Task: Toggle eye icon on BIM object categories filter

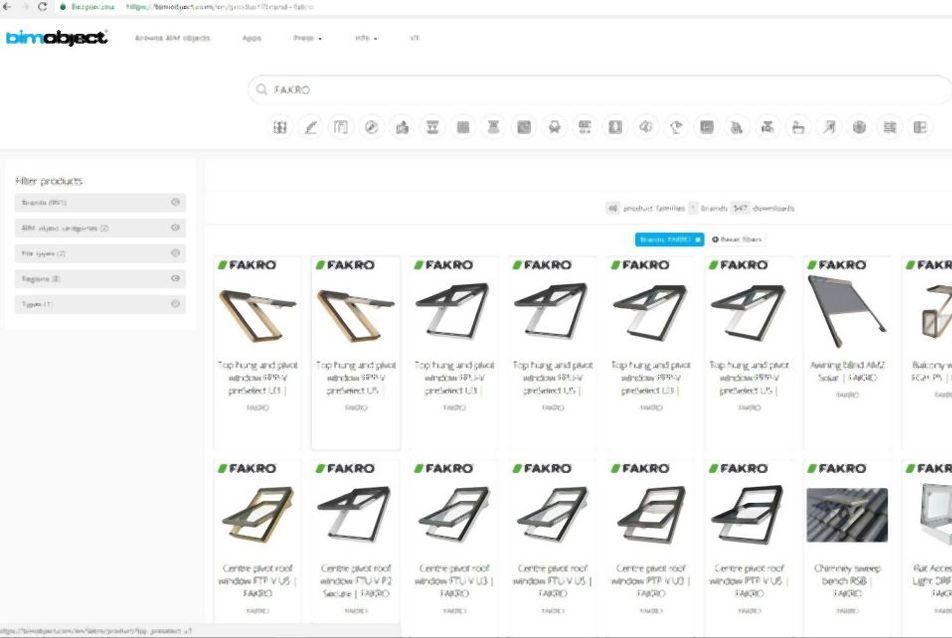Action: click(175, 228)
